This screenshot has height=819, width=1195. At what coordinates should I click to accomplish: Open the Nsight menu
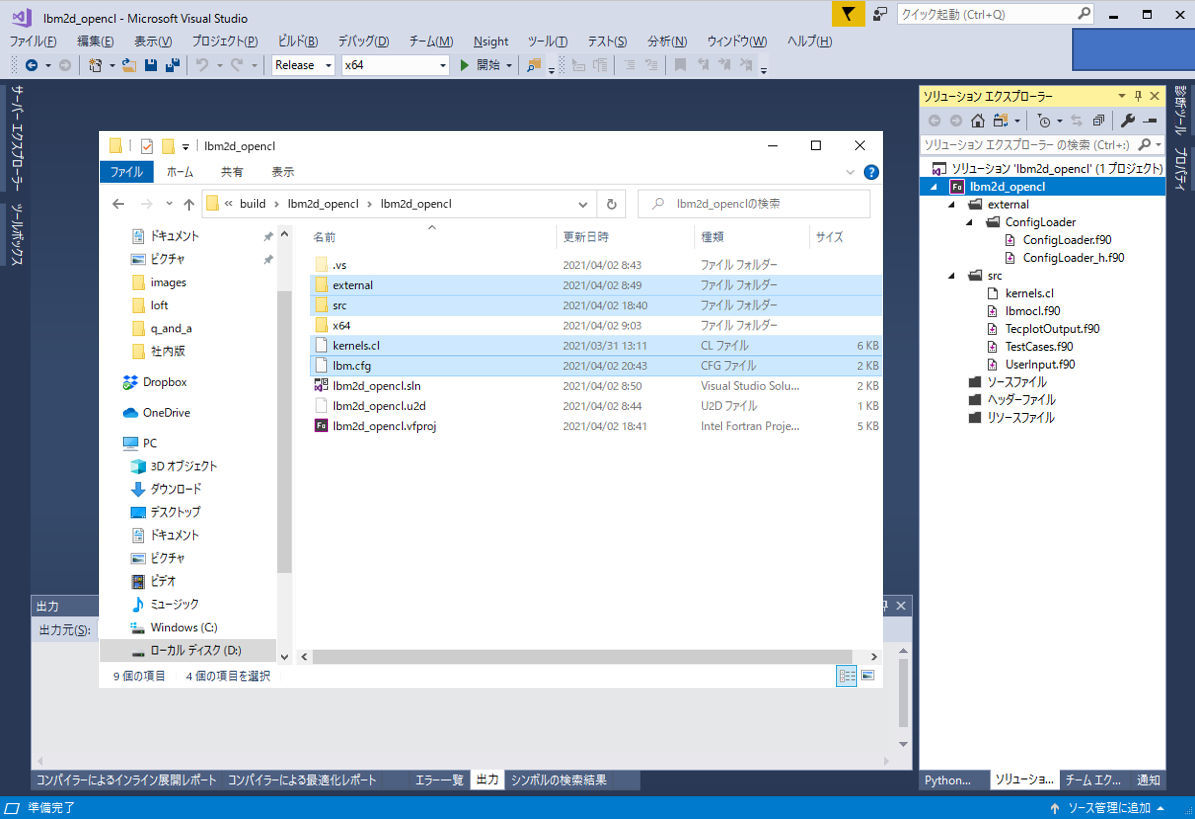[x=490, y=41]
